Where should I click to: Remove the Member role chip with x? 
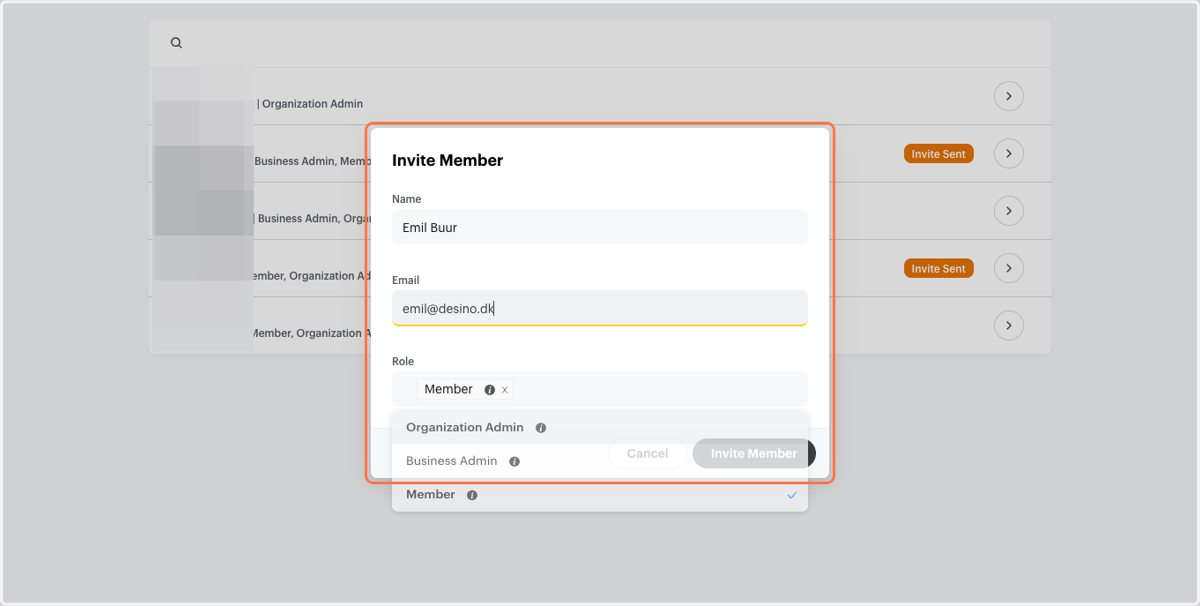click(x=504, y=390)
